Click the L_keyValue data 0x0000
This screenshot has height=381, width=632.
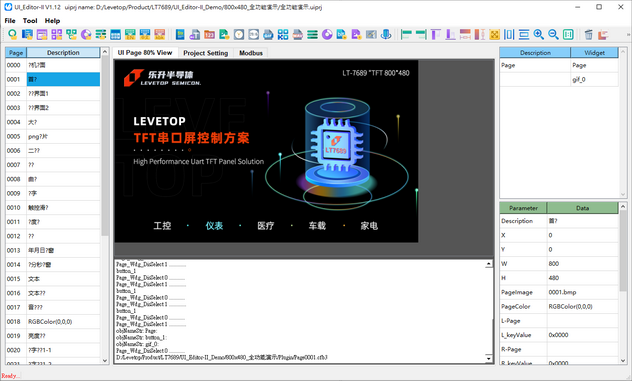(x=582, y=335)
